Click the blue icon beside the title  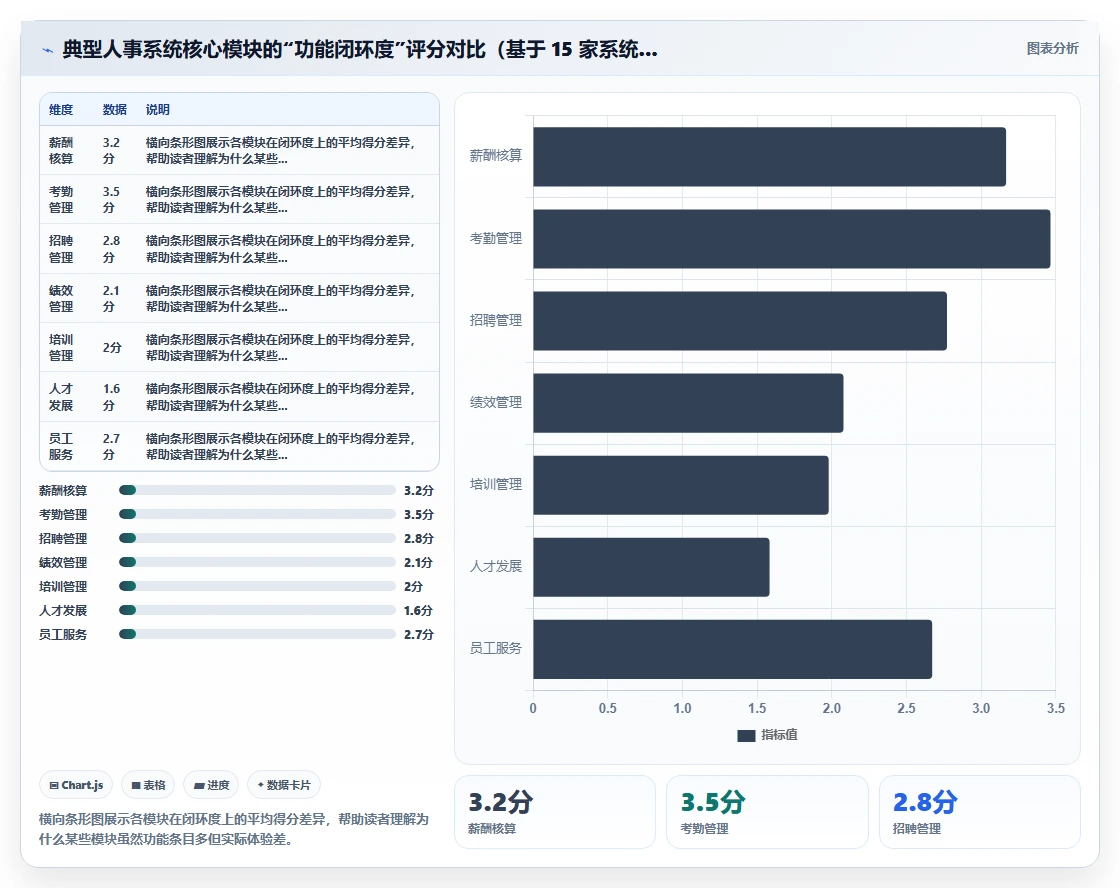tap(48, 50)
